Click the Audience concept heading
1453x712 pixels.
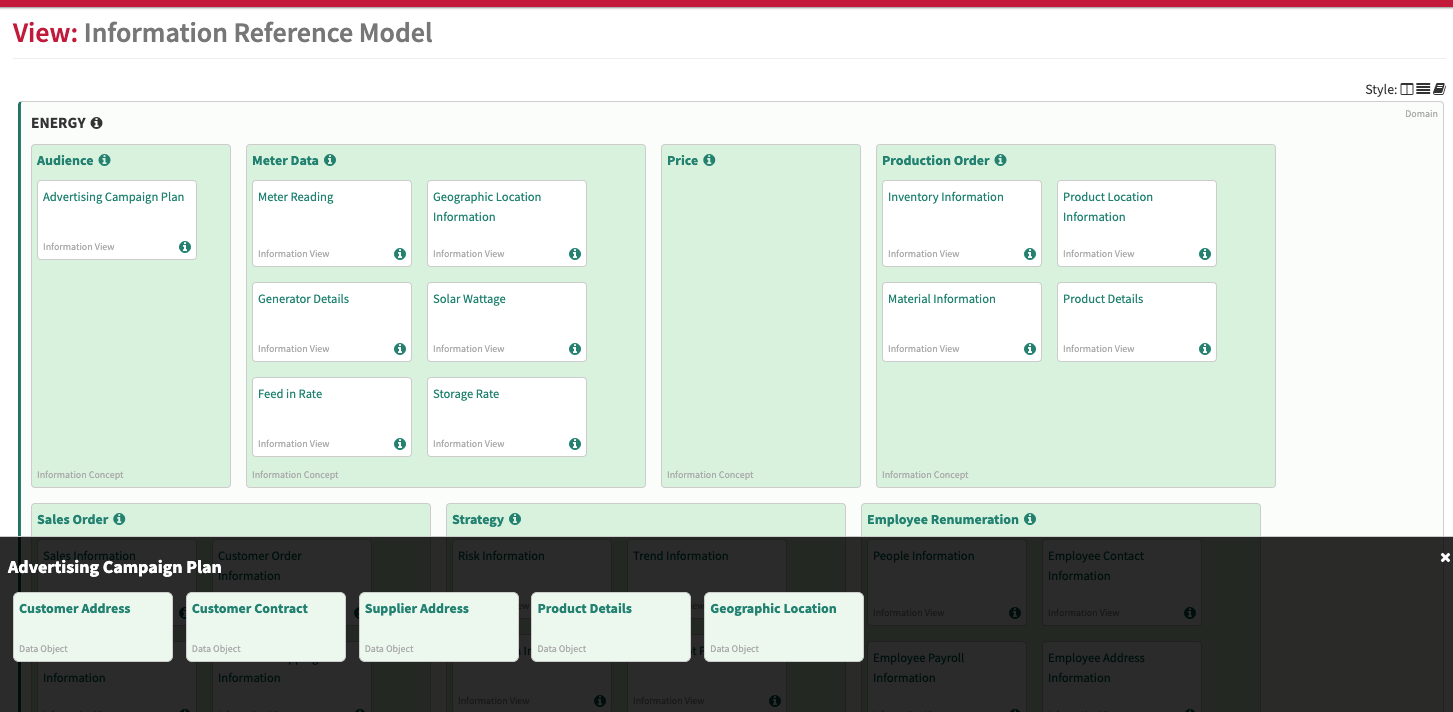point(65,160)
